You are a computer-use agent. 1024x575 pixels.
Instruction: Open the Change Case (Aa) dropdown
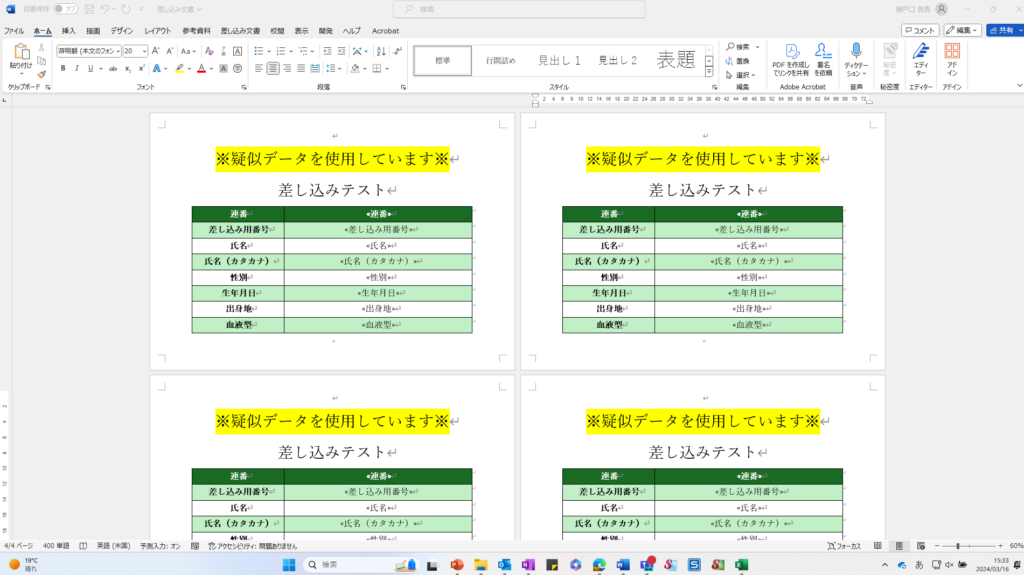tap(188, 51)
